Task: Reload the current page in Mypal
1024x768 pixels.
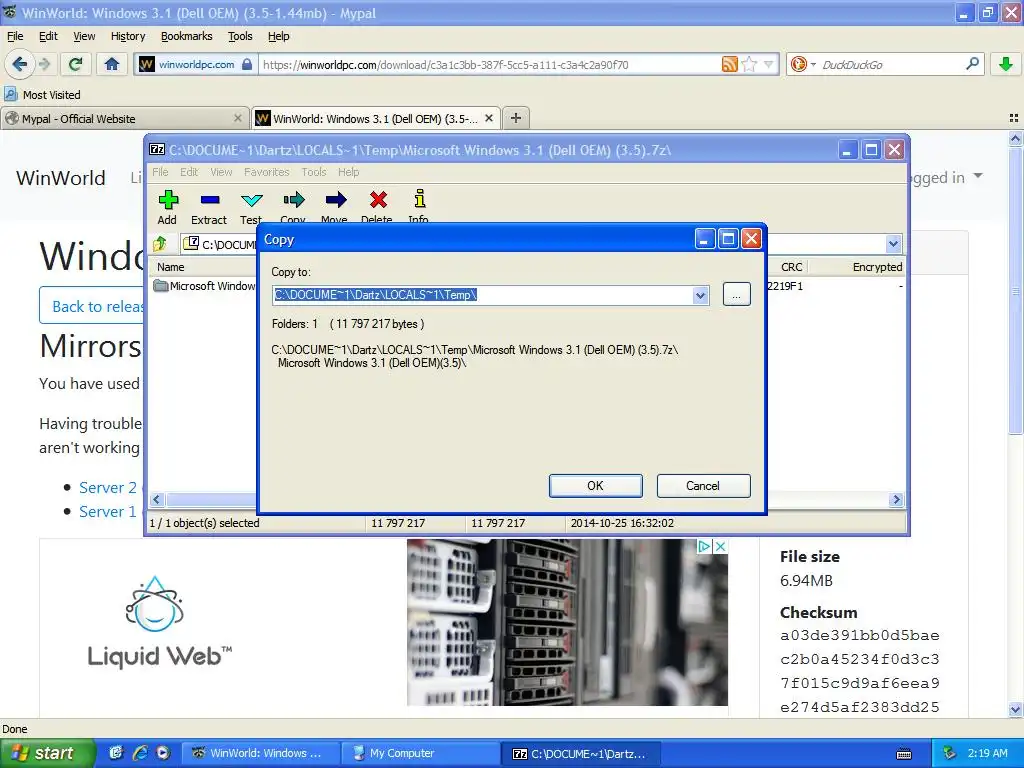Action: coord(76,64)
